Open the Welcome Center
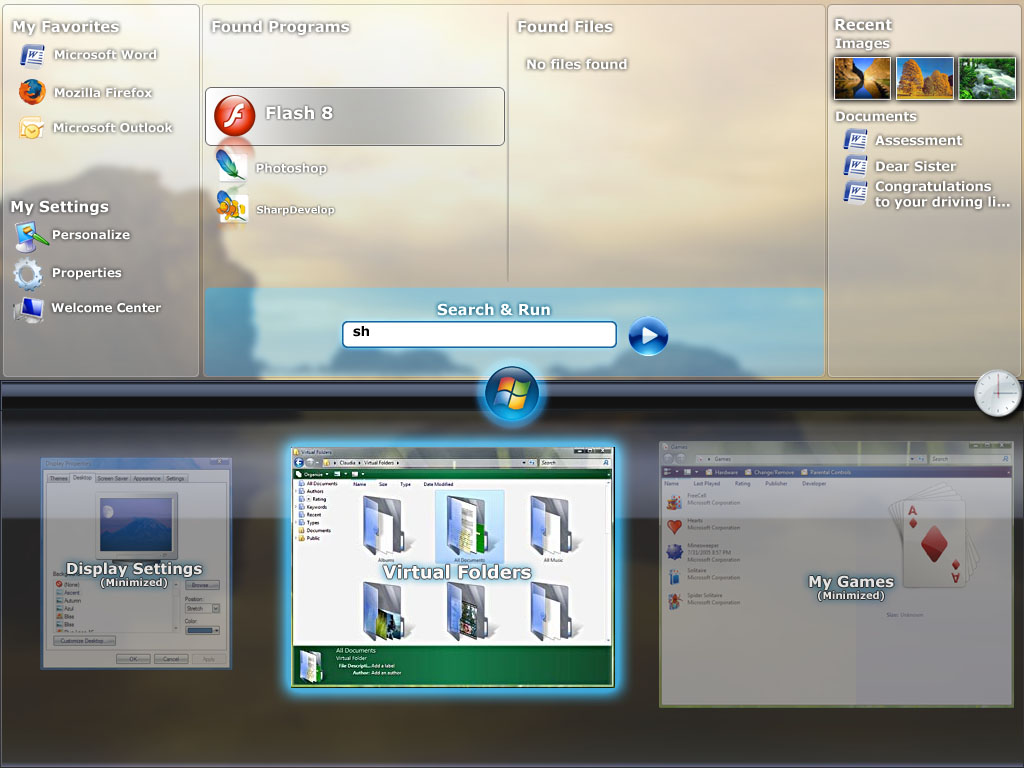 (x=88, y=308)
